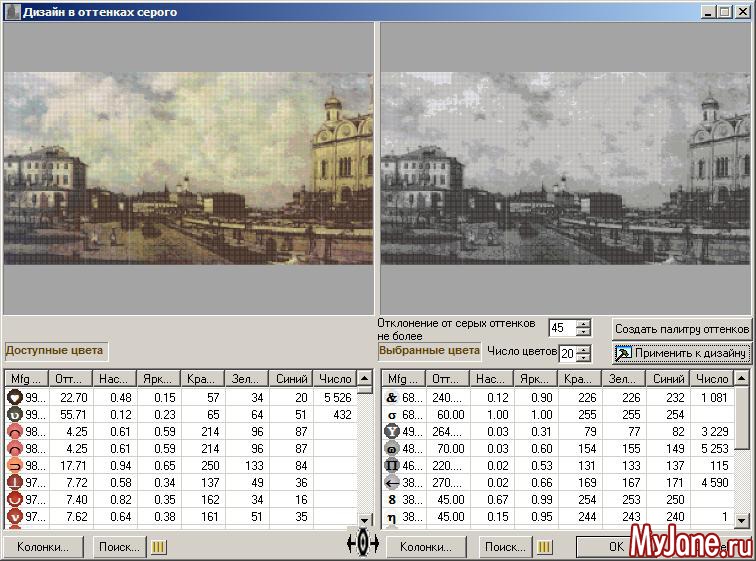Select the left arrow symbol color row
Image resolution: width=756 pixels, height=561 pixels.
pyautogui.click(x=392, y=483)
